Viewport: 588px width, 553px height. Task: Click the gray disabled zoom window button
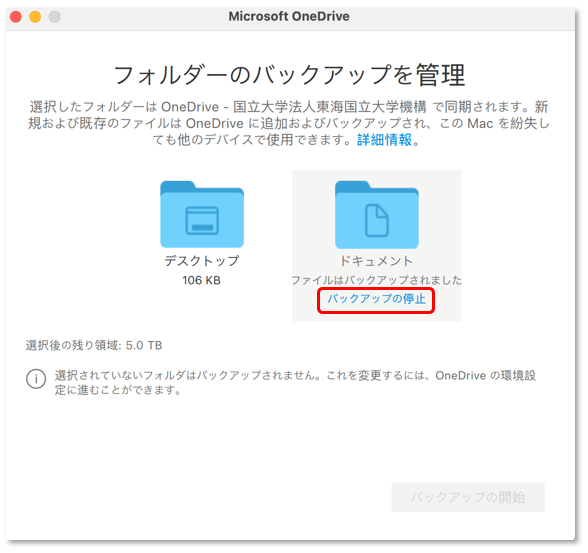[x=55, y=16]
